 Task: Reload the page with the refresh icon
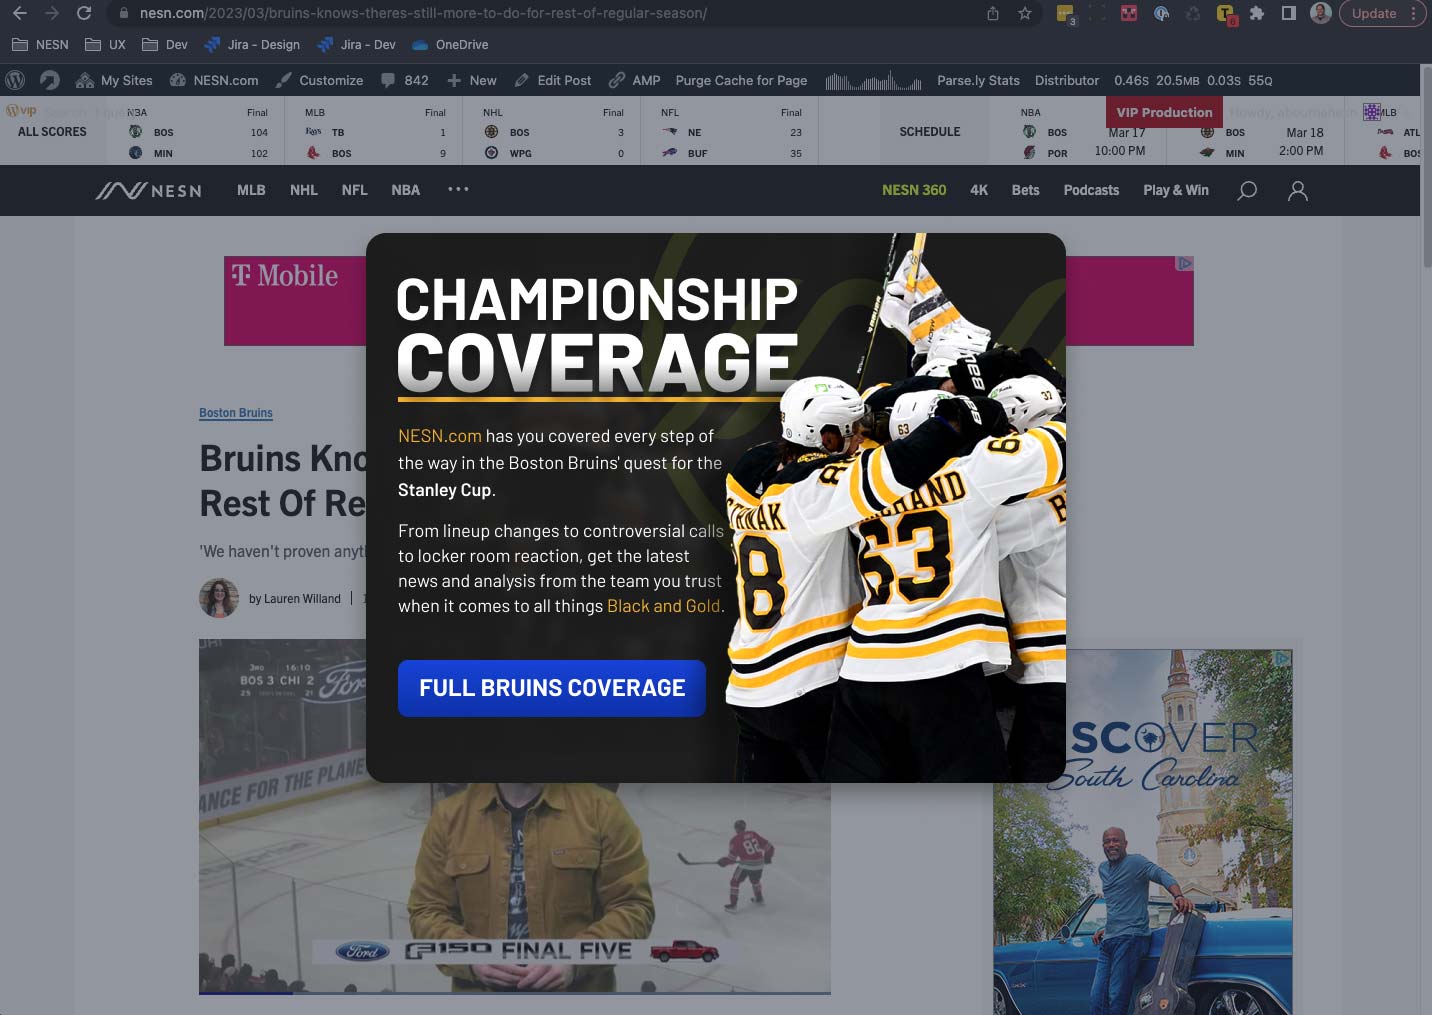point(84,13)
